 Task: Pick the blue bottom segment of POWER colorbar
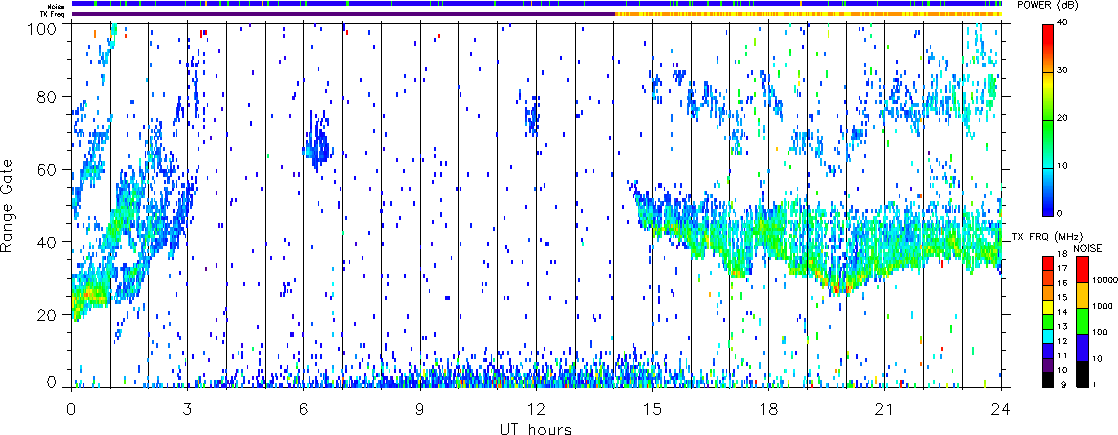coord(1047,204)
